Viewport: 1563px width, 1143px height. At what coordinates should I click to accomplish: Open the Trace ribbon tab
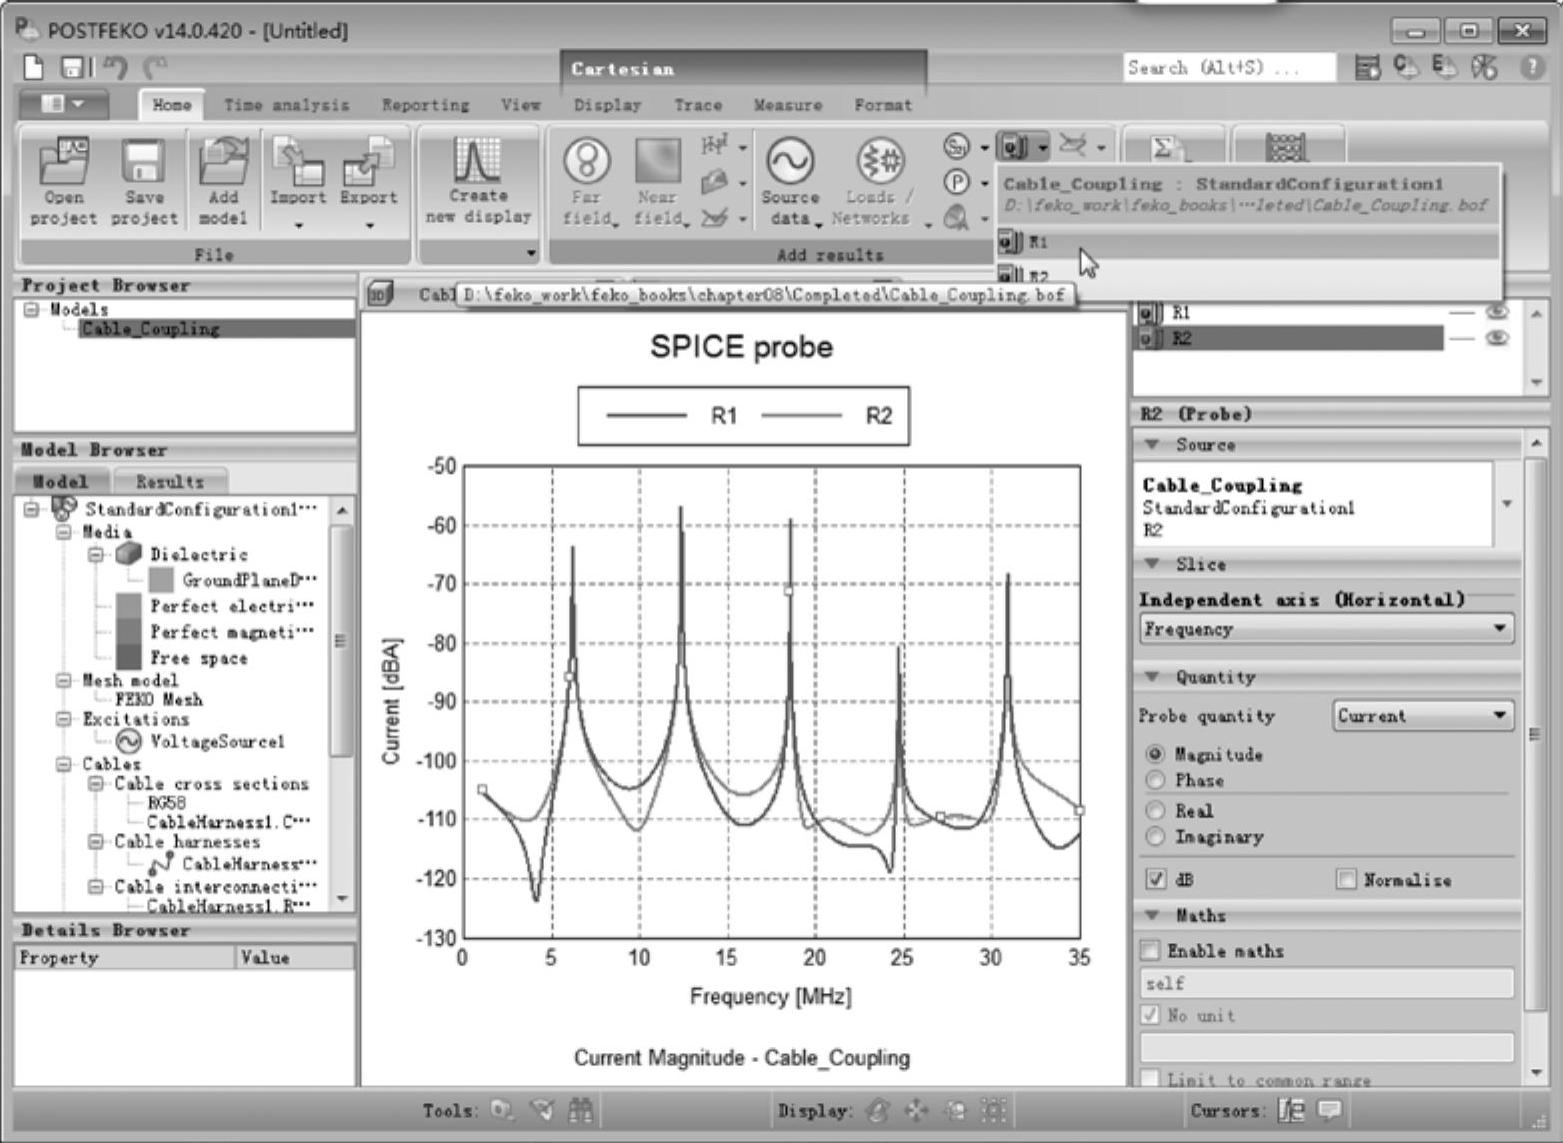click(x=698, y=105)
